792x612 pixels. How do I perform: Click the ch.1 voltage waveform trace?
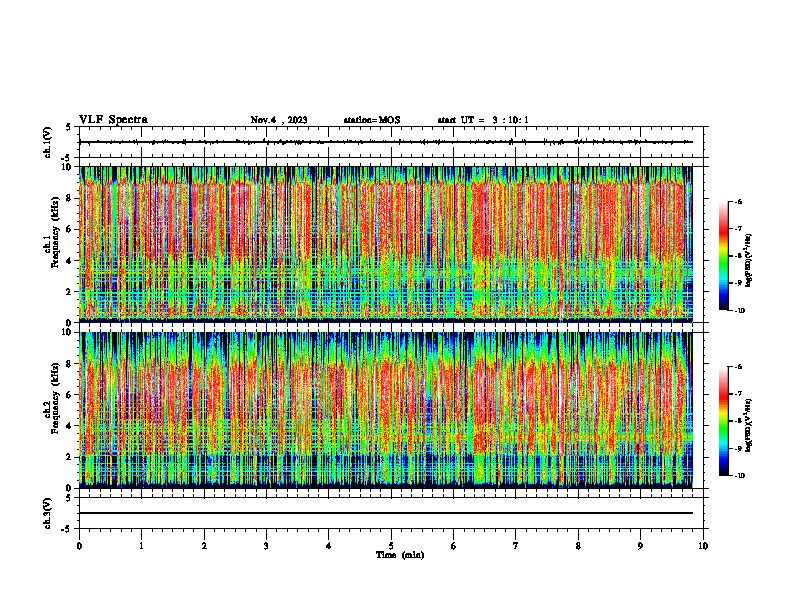coord(386,142)
